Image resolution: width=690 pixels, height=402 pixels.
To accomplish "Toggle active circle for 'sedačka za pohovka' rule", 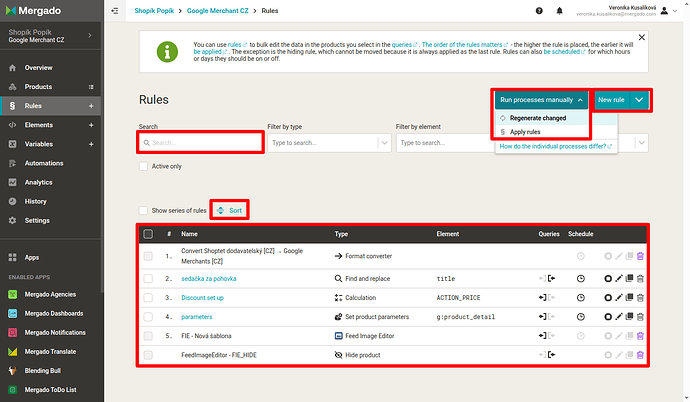I will (608, 278).
